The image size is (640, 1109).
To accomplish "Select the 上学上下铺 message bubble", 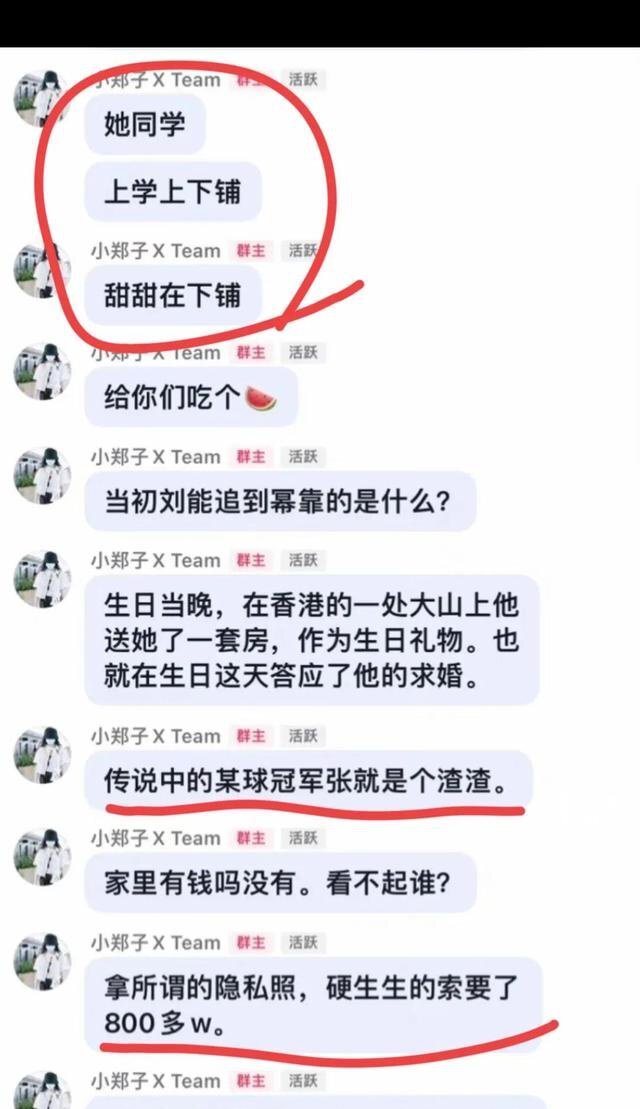I will coord(173,192).
